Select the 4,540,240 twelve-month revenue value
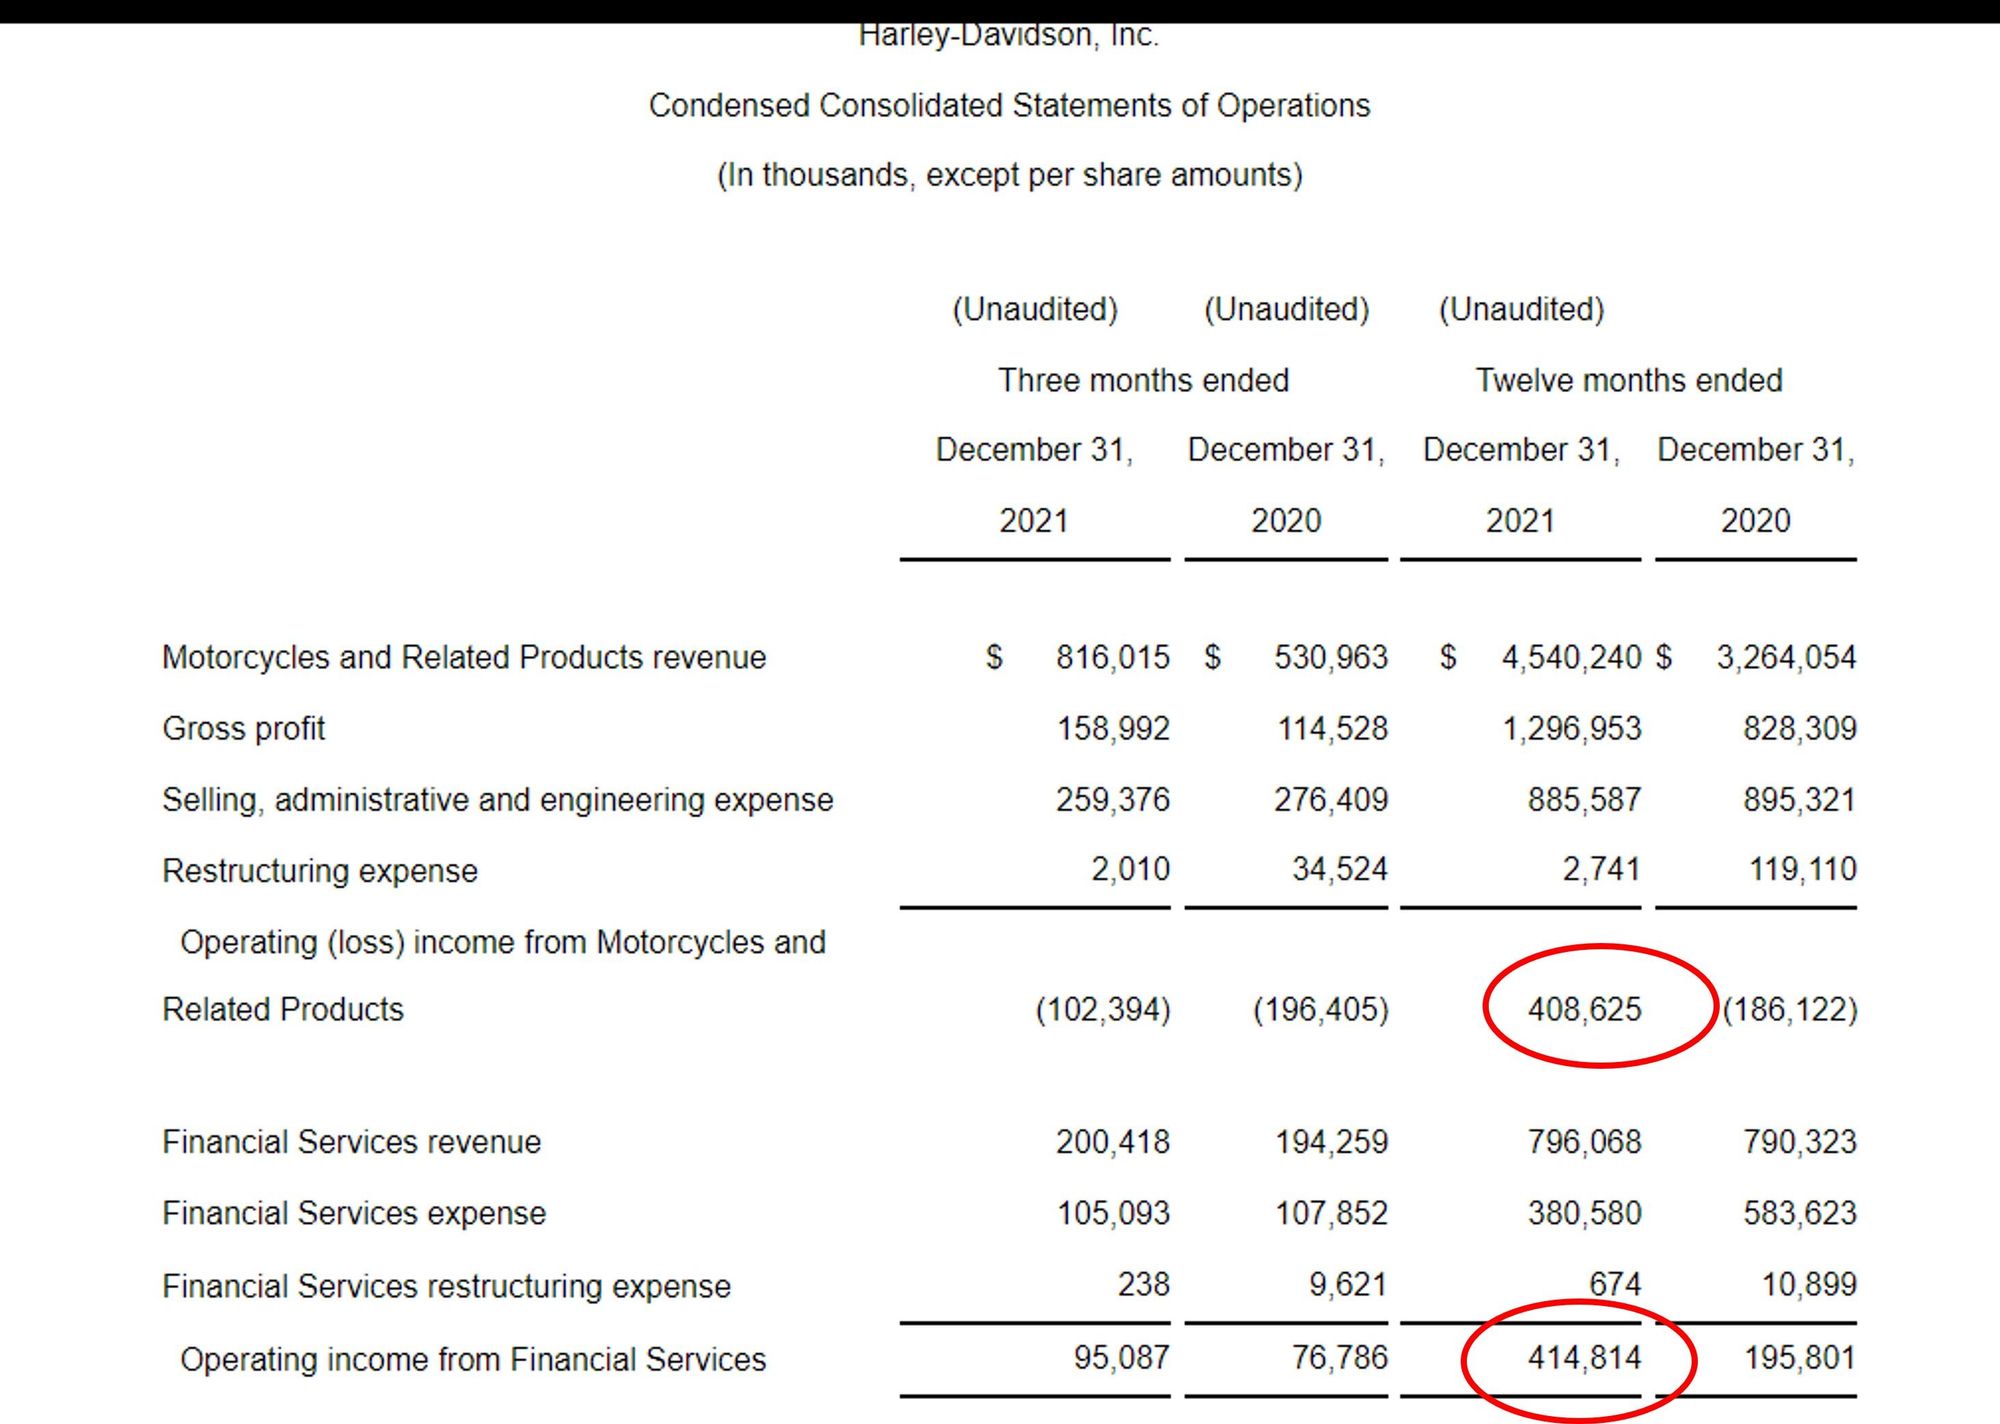 [x=1571, y=657]
